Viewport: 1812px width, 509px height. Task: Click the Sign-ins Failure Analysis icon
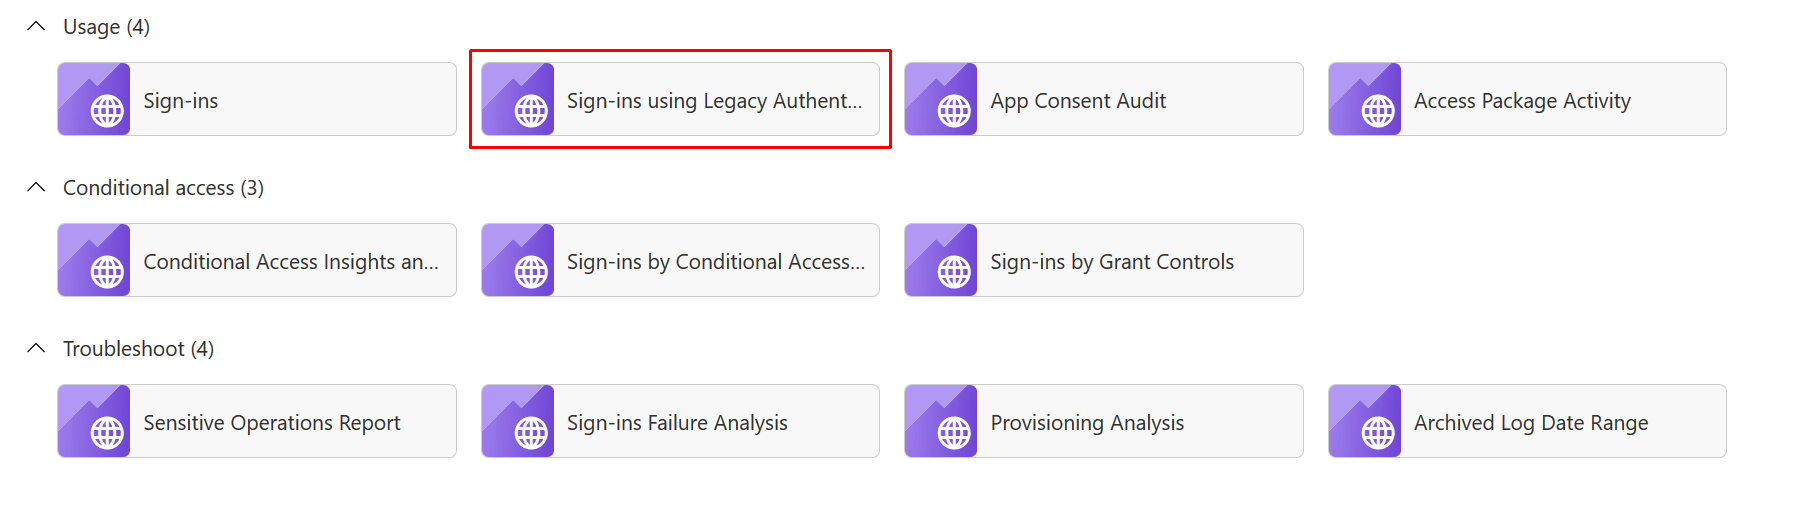point(518,421)
